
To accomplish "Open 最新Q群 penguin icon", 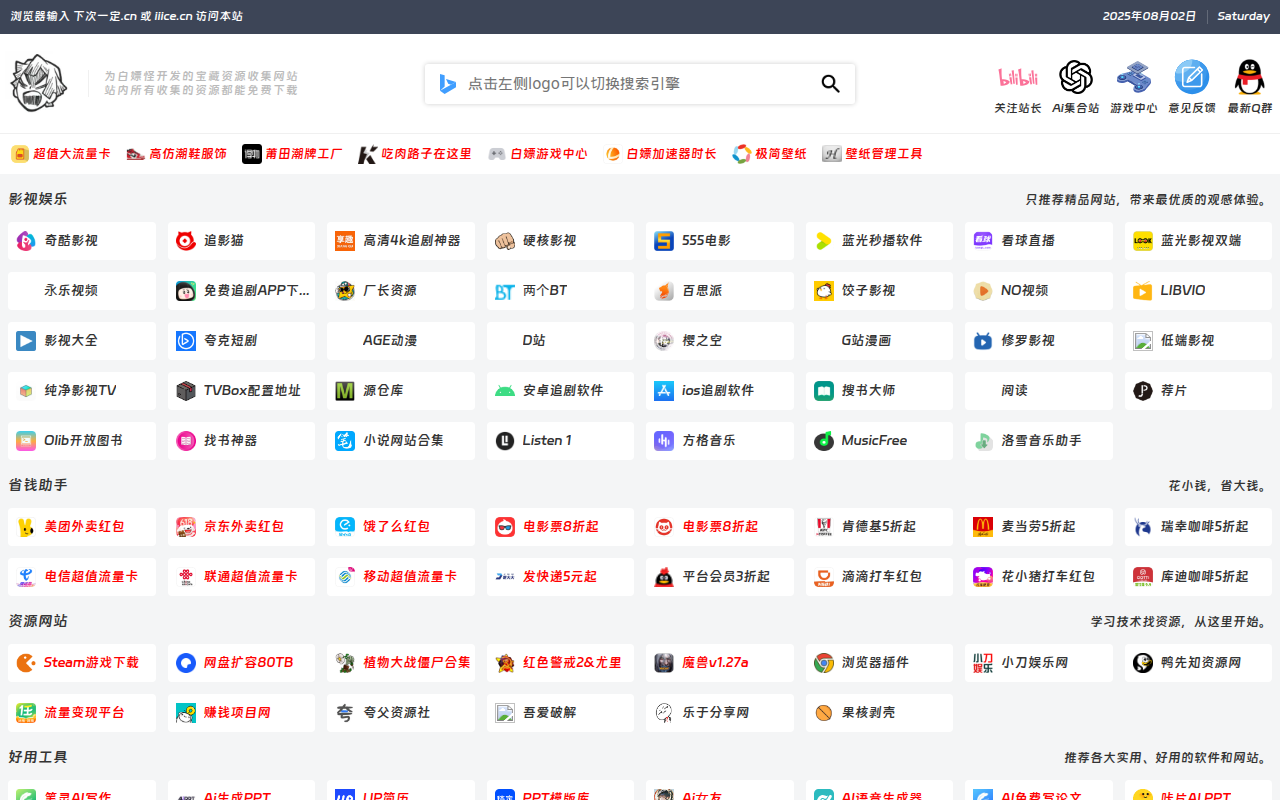I will [x=1249, y=77].
